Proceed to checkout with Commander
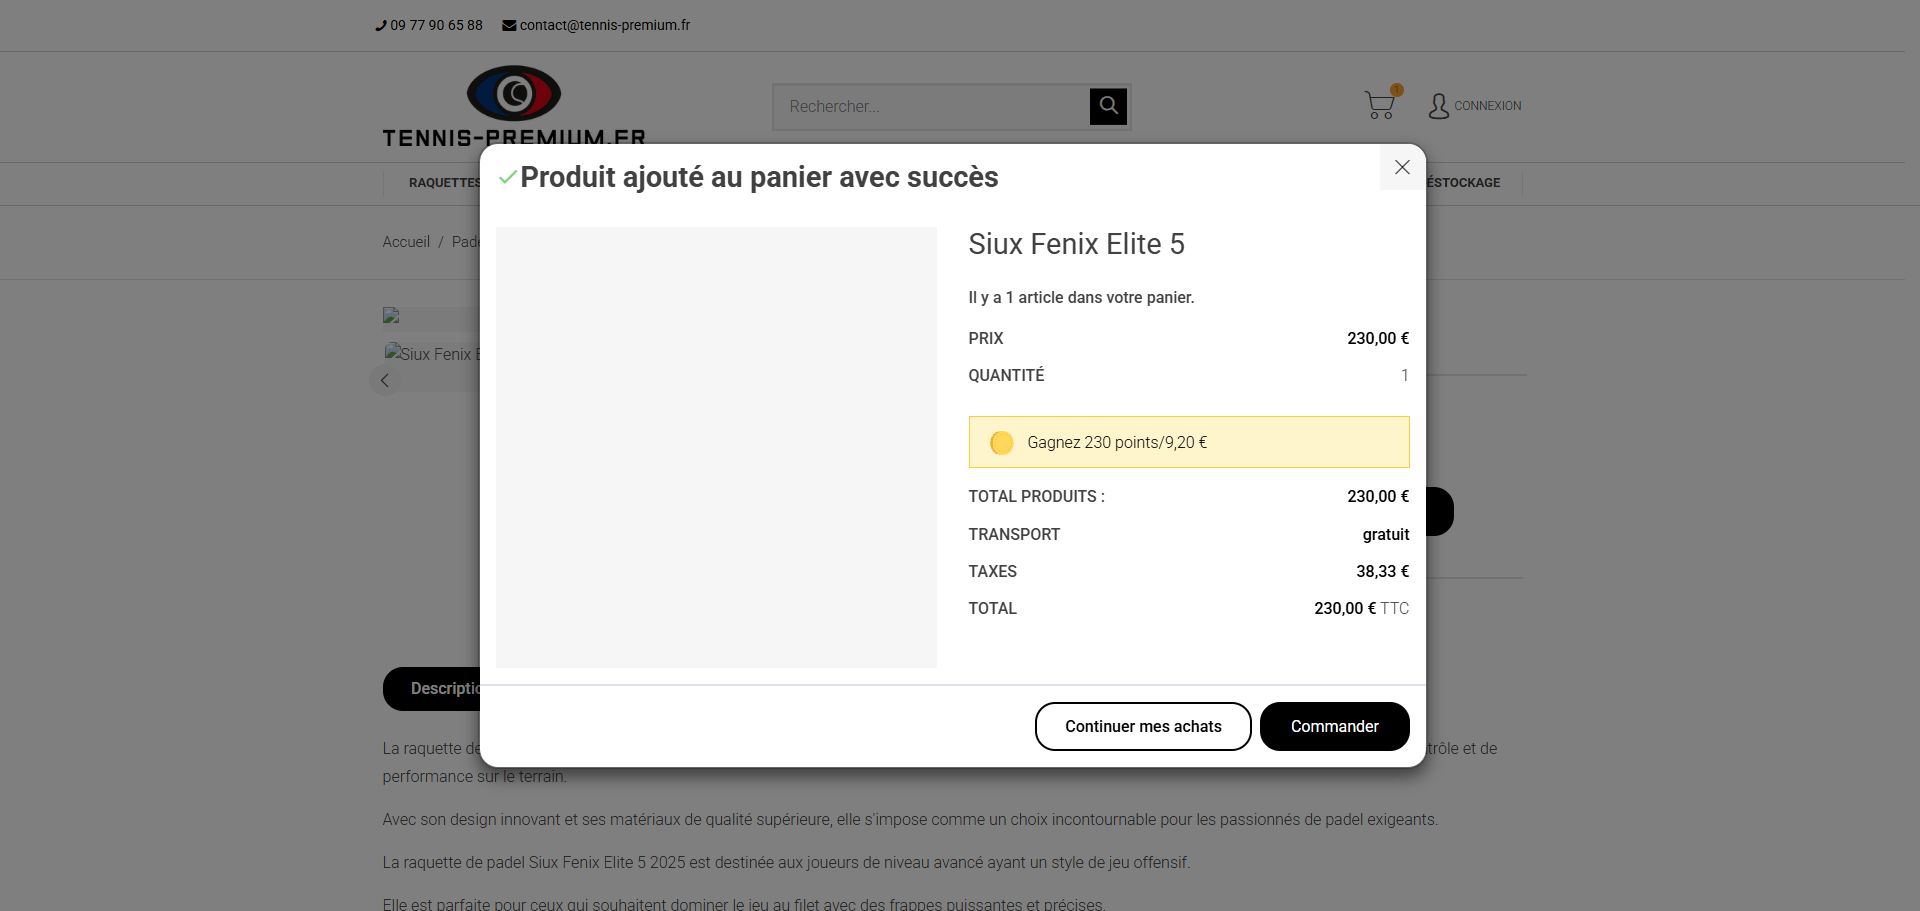The image size is (1920, 911). [x=1334, y=726]
